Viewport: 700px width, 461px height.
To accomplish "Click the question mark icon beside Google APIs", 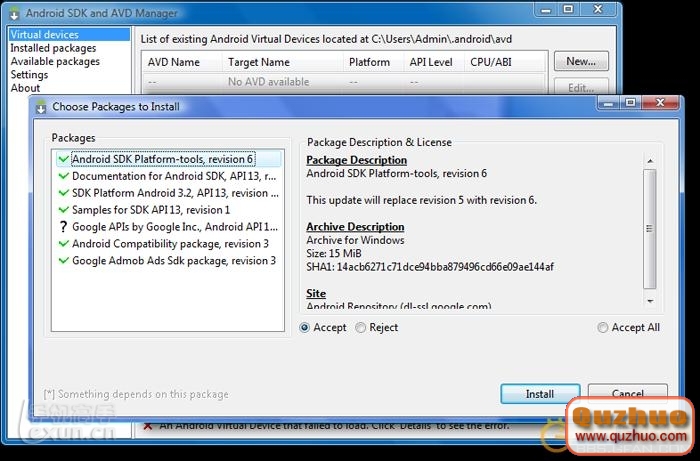I will [x=63, y=227].
